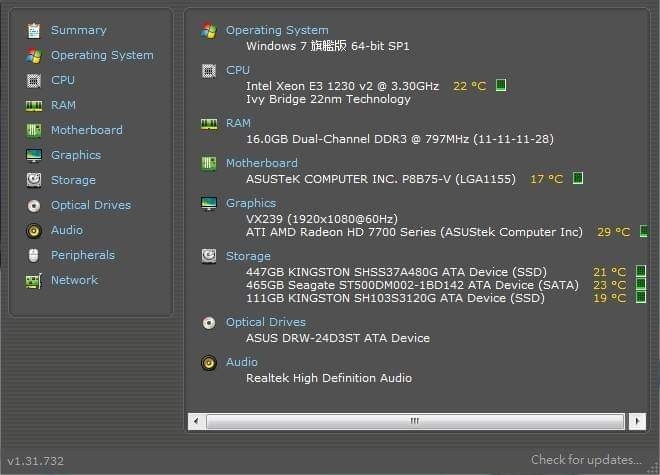Click the Audio speaker icon in sidebar
Image resolution: width=660 pixels, height=475 pixels.
[x=34, y=231]
